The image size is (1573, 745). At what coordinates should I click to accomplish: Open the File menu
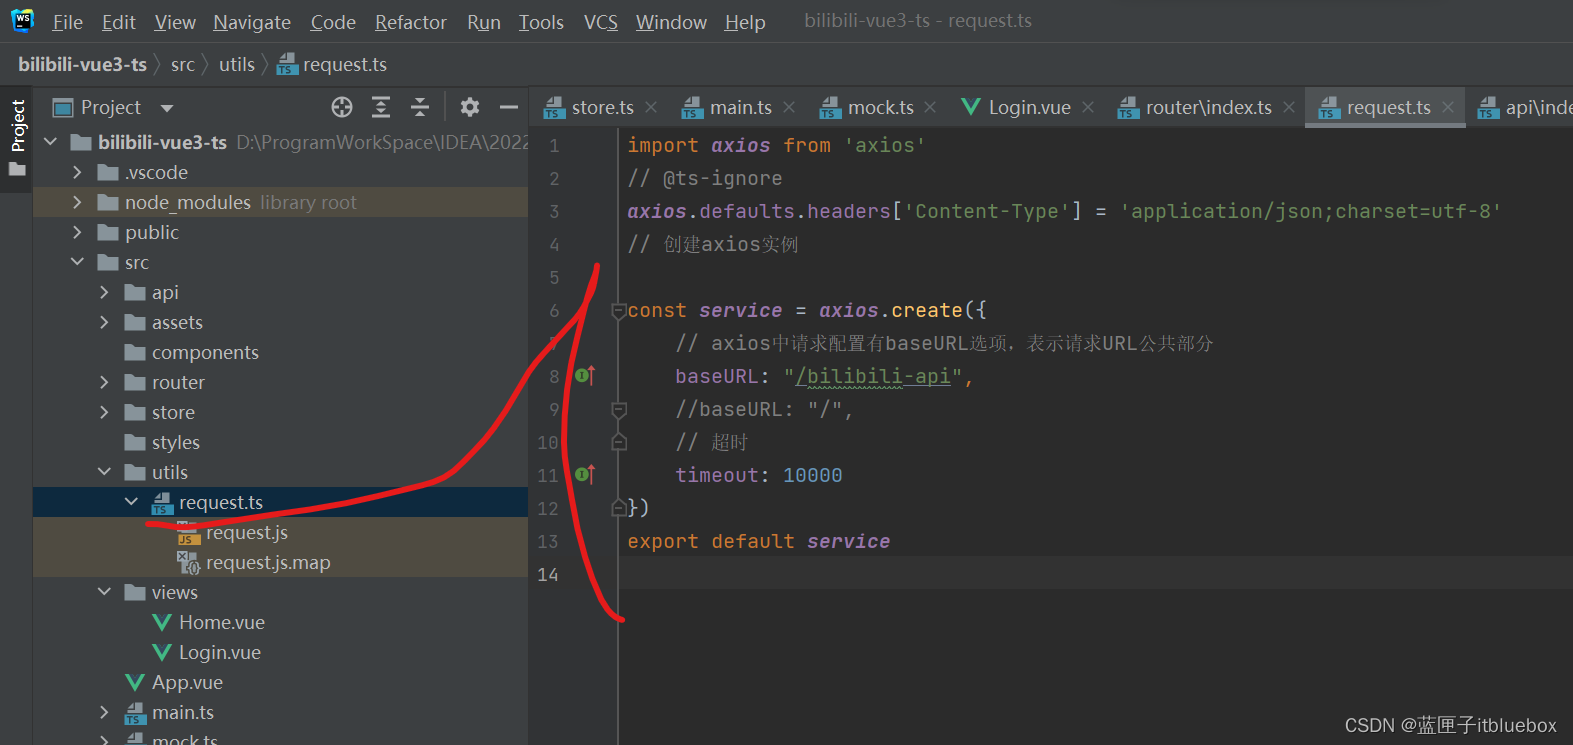67,22
